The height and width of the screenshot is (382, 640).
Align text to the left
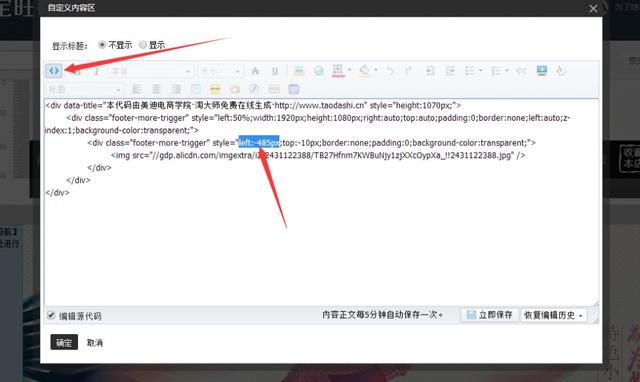[x=137, y=89]
